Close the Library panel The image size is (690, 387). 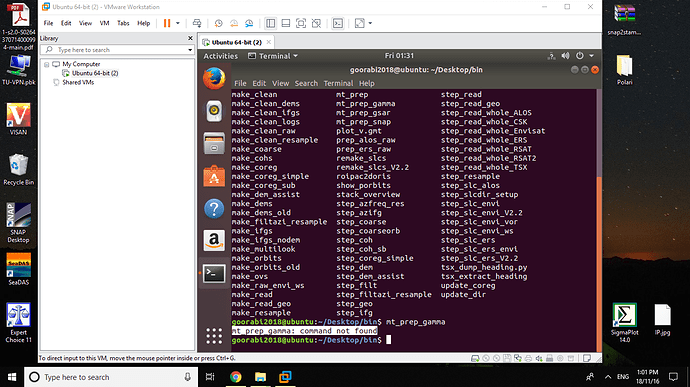190,38
